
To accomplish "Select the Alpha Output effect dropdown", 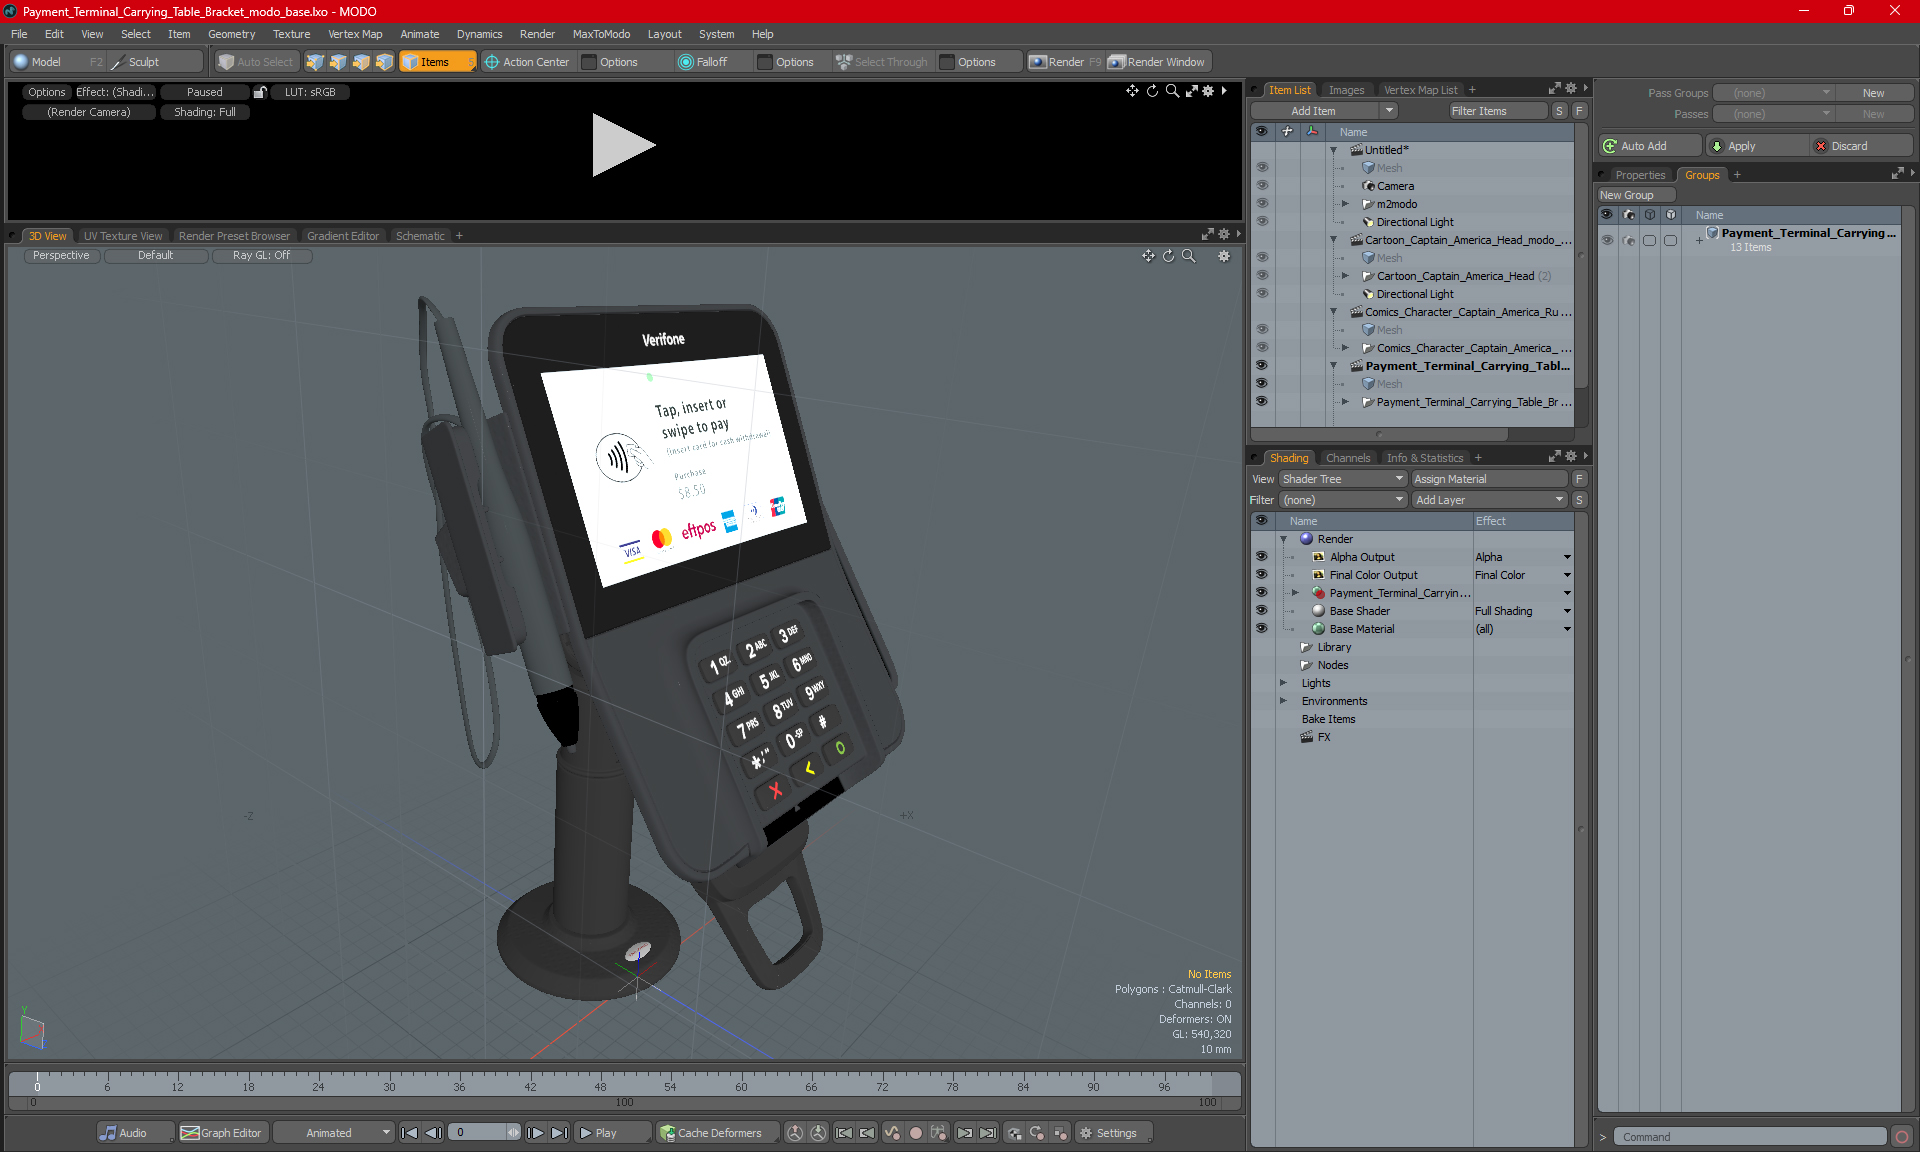I will pyautogui.click(x=1566, y=555).
